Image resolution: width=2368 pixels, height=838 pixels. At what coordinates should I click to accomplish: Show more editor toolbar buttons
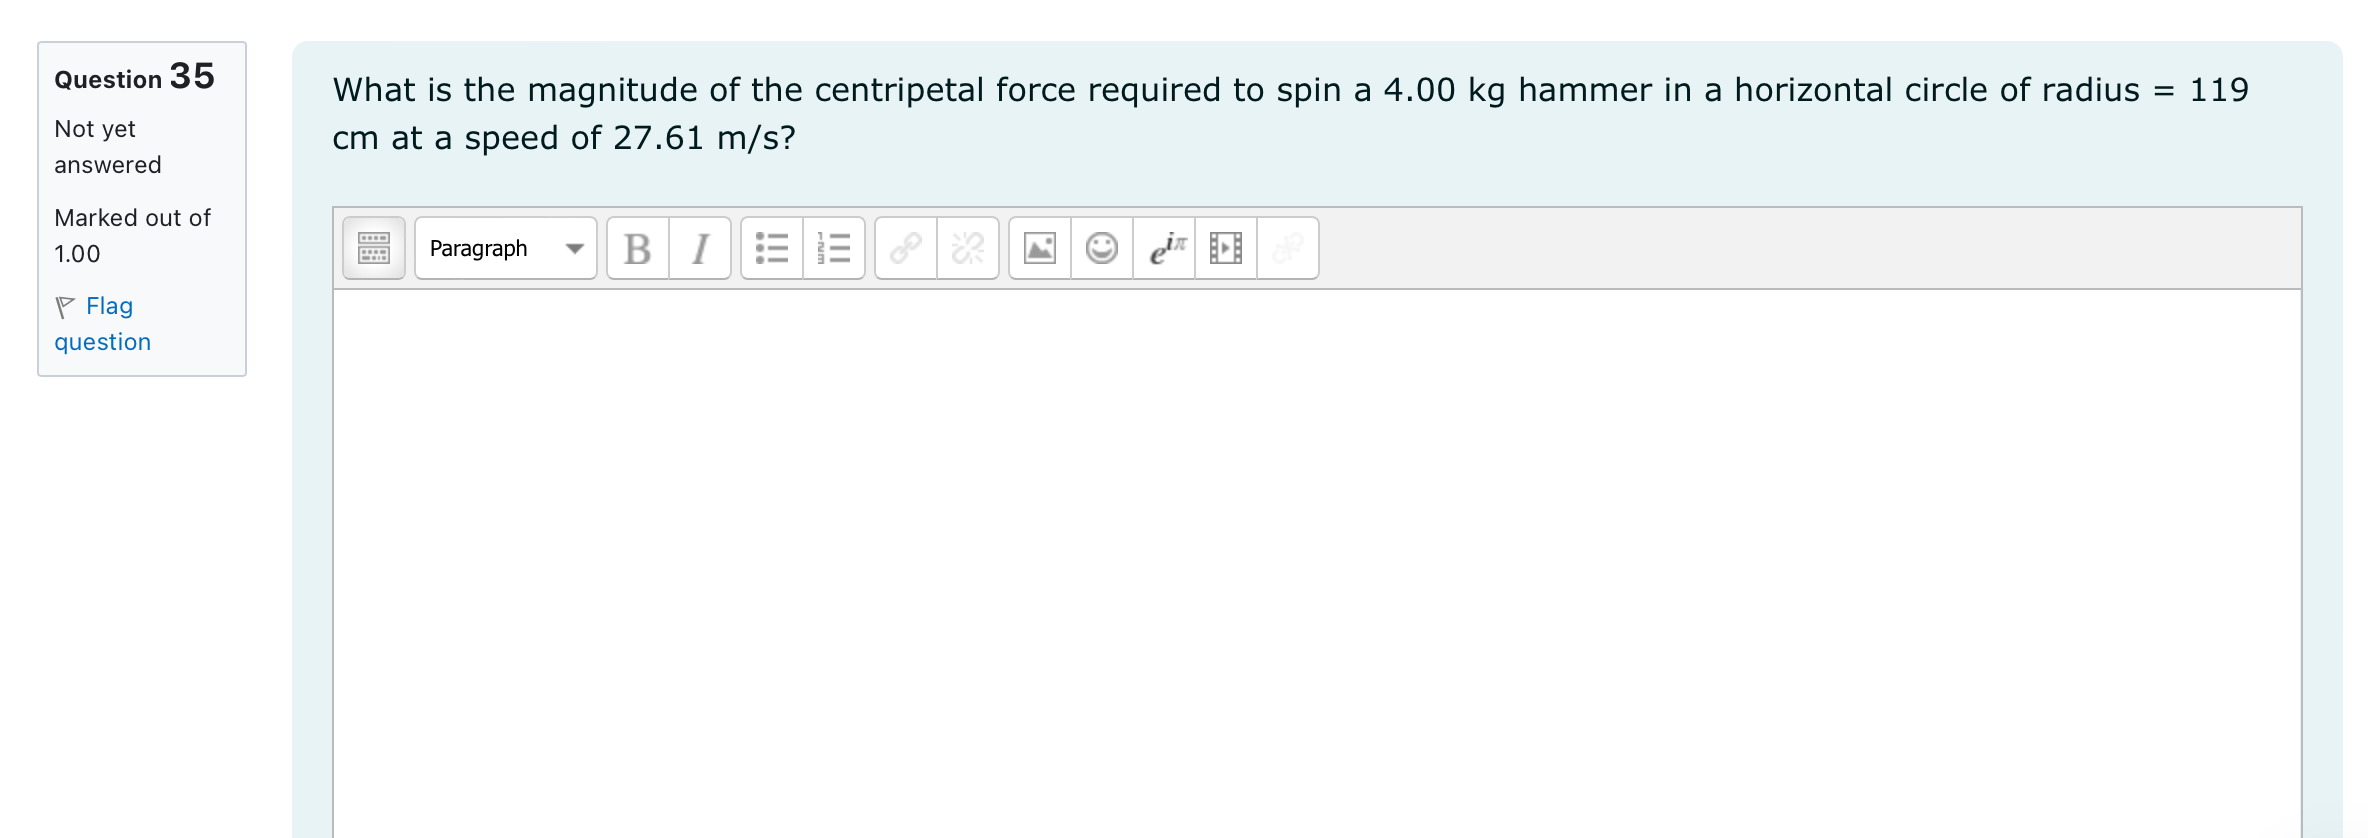click(x=372, y=248)
